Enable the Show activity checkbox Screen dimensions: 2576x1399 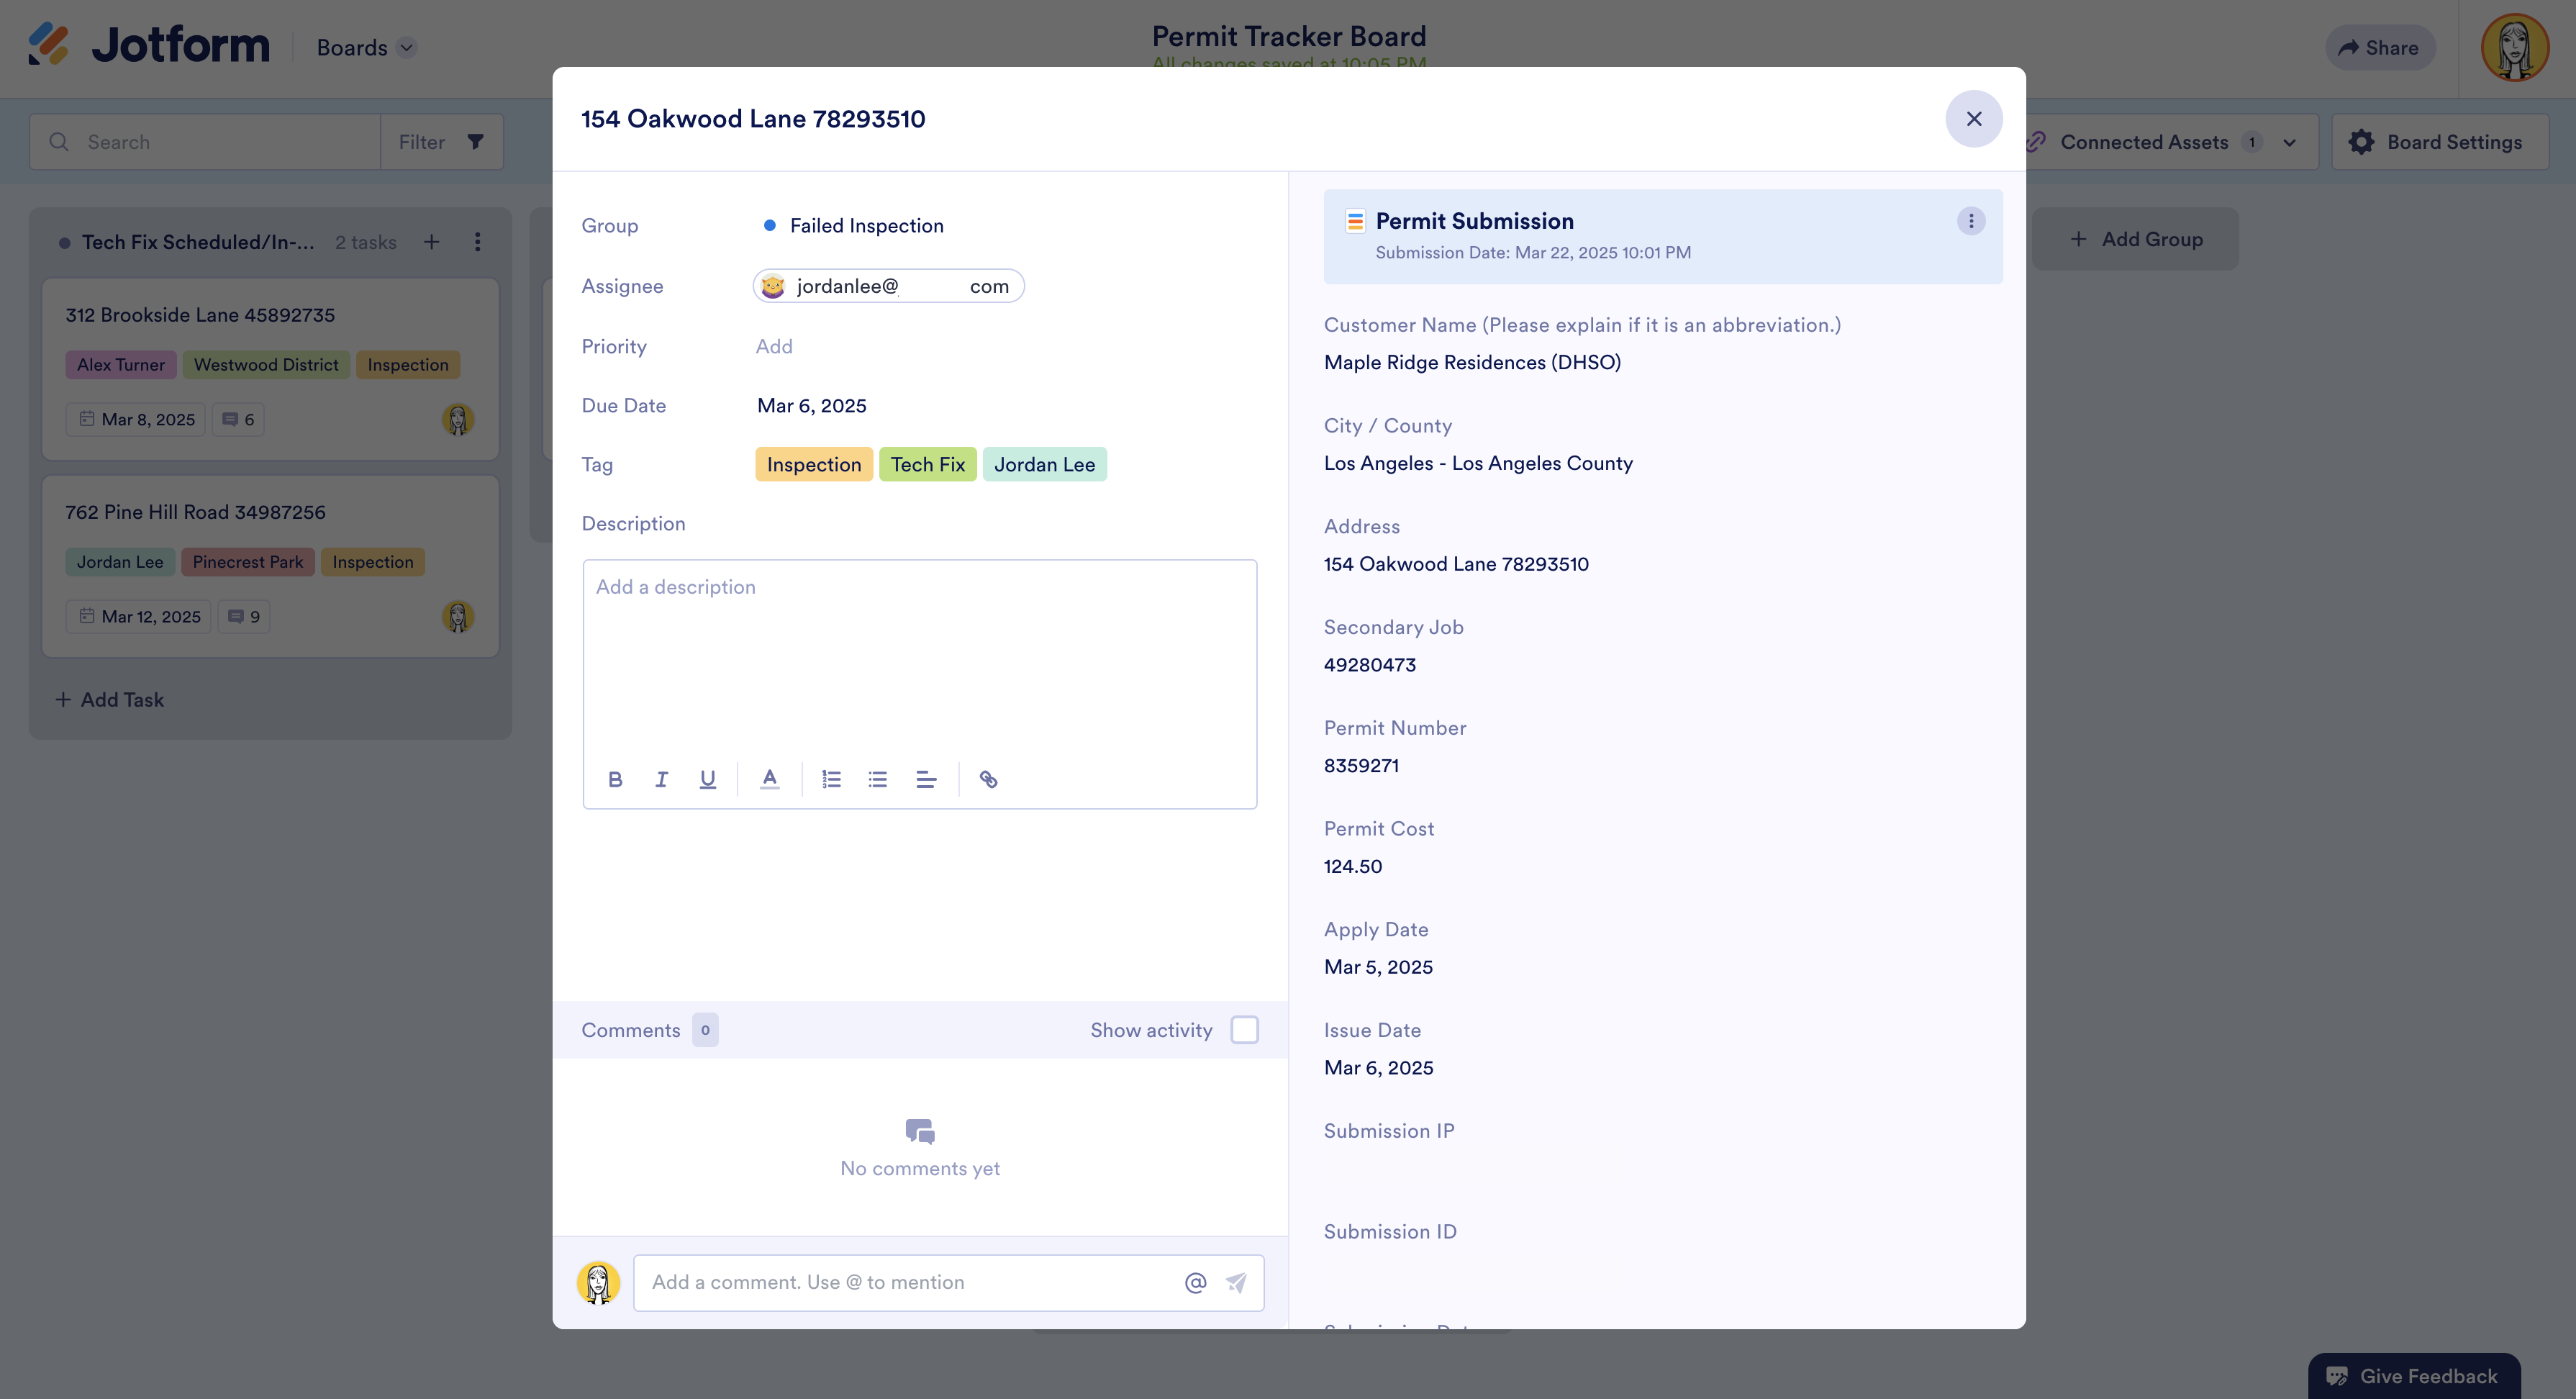point(1244,1029)
